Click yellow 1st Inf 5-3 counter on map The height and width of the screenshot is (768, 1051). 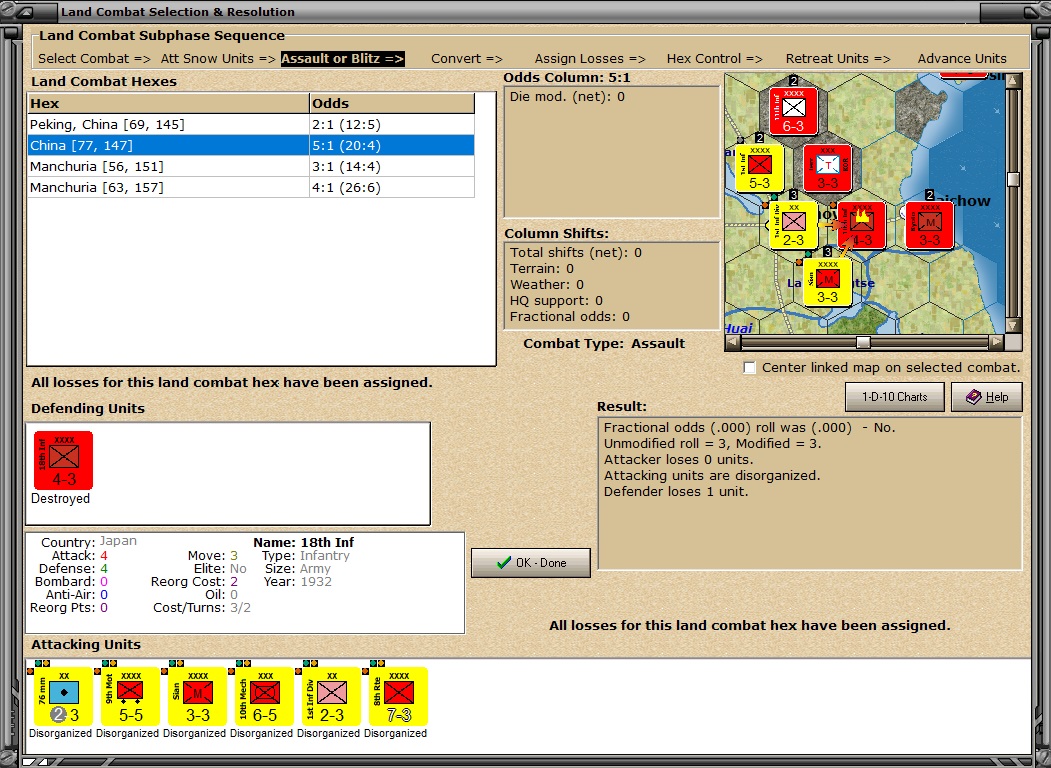759,168
